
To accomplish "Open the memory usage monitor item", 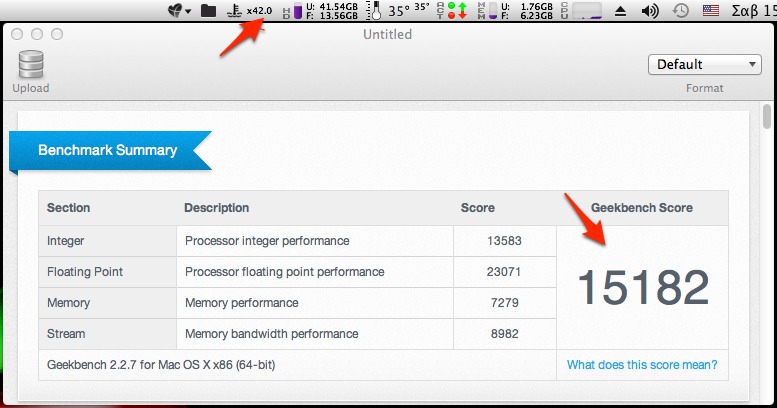I will [515, 10].
